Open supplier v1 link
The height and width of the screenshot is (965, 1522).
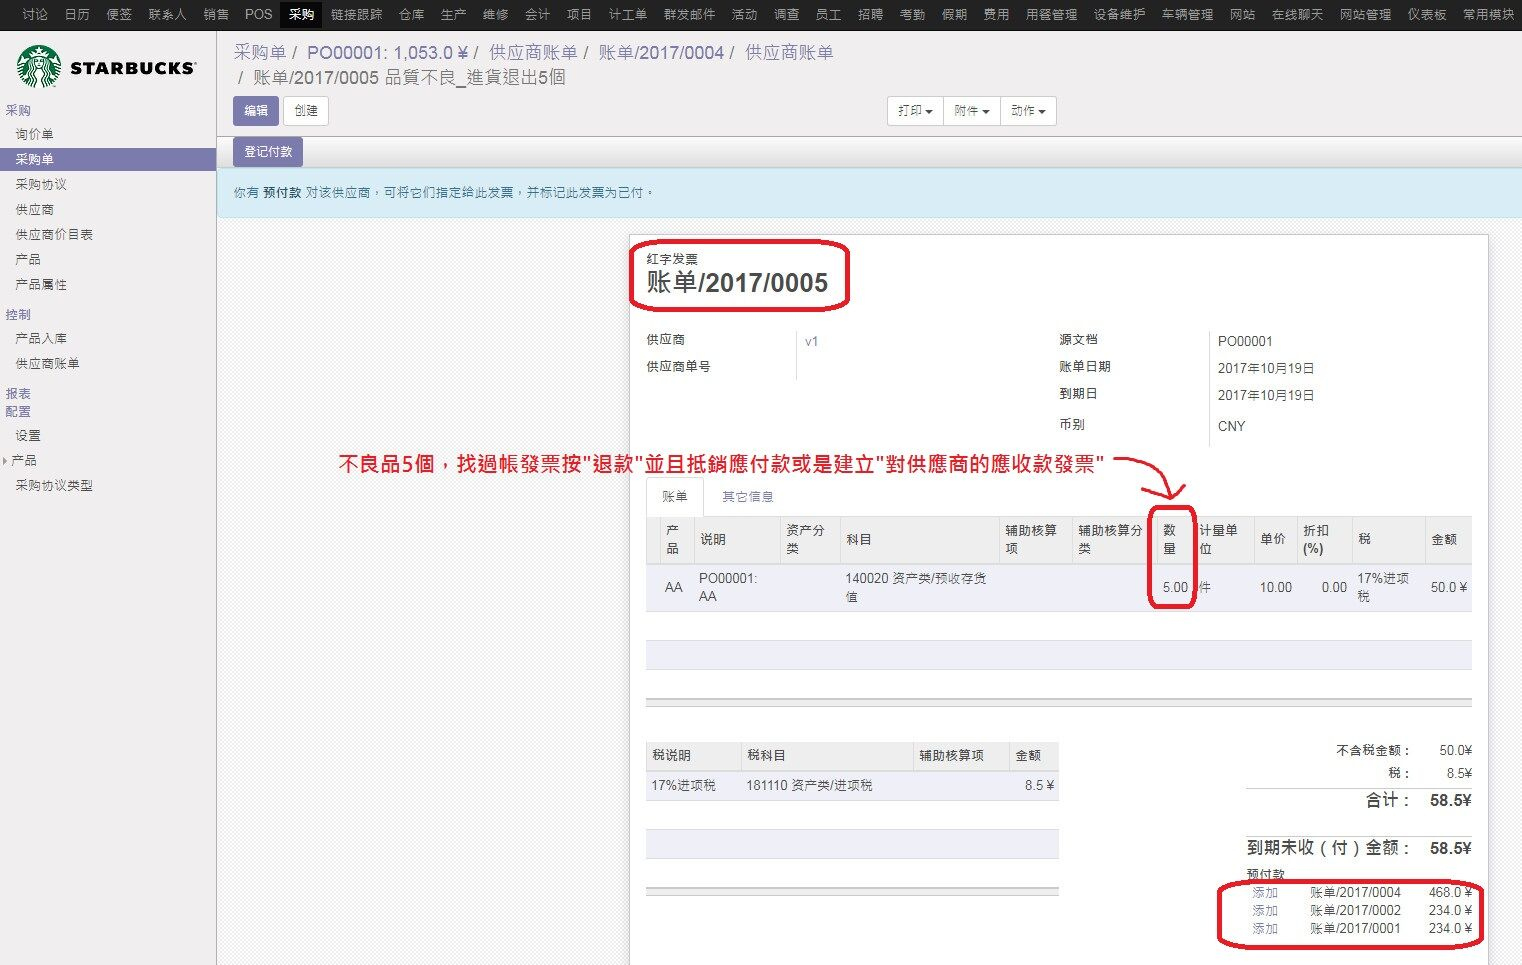[811, 341]
